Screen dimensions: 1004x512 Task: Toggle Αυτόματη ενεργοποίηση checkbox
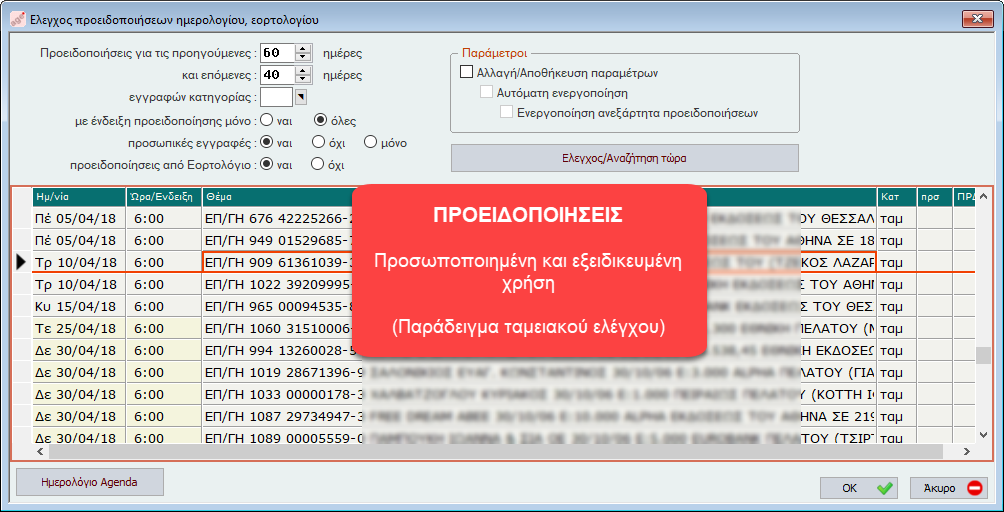(486, 92)
